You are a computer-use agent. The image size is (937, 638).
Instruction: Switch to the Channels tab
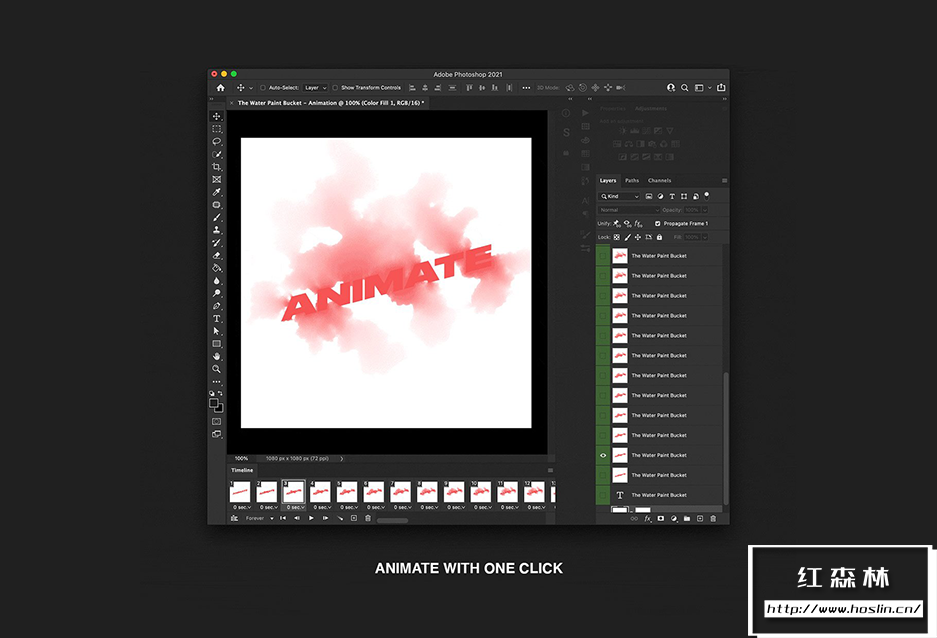tap(660, 180)
